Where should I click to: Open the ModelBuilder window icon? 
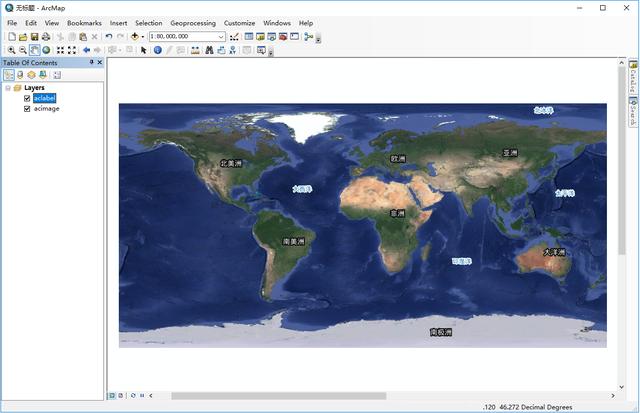click(309, 37)
